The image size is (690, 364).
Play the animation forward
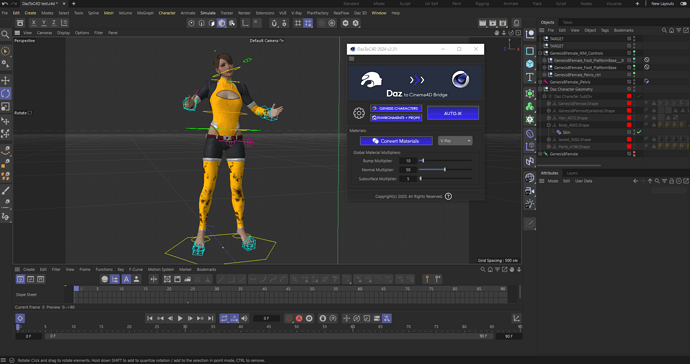pos(180,318)
